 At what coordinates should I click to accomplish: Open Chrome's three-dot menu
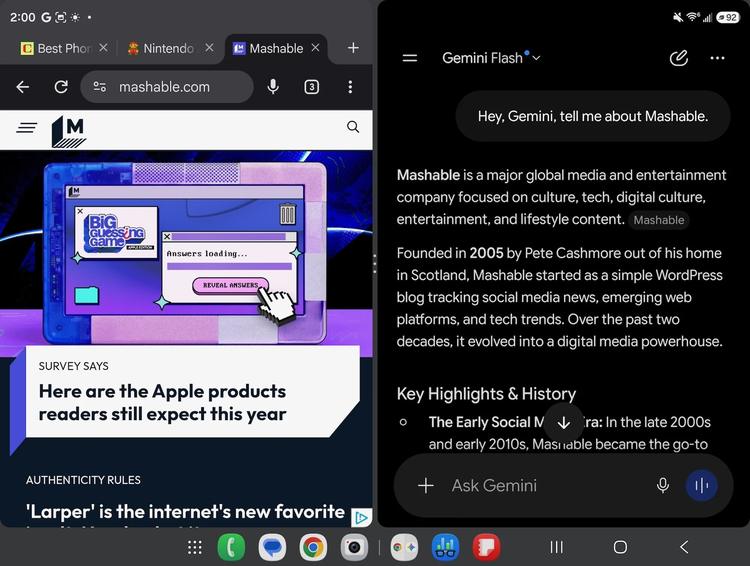[350, 87]
